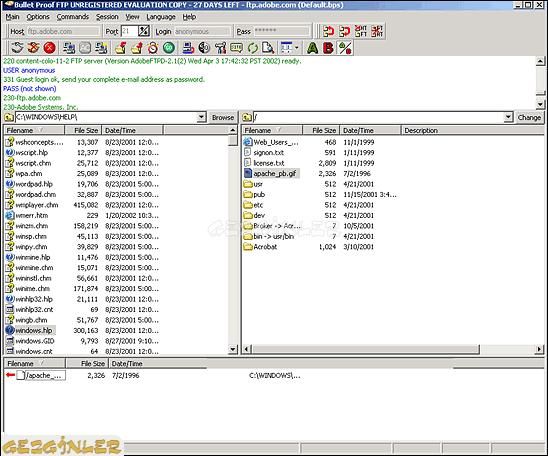Image resolution: width=548 pixels, height=456 pixels.
Task: Click the second folder with red arrow icon
Action: click(137, 48)
